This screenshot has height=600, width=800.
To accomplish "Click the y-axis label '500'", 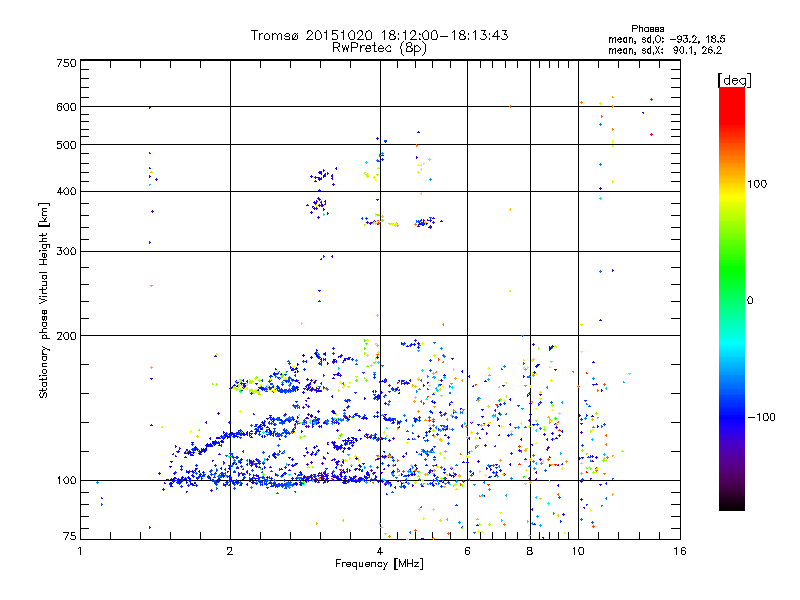I will tap(66, 145).
